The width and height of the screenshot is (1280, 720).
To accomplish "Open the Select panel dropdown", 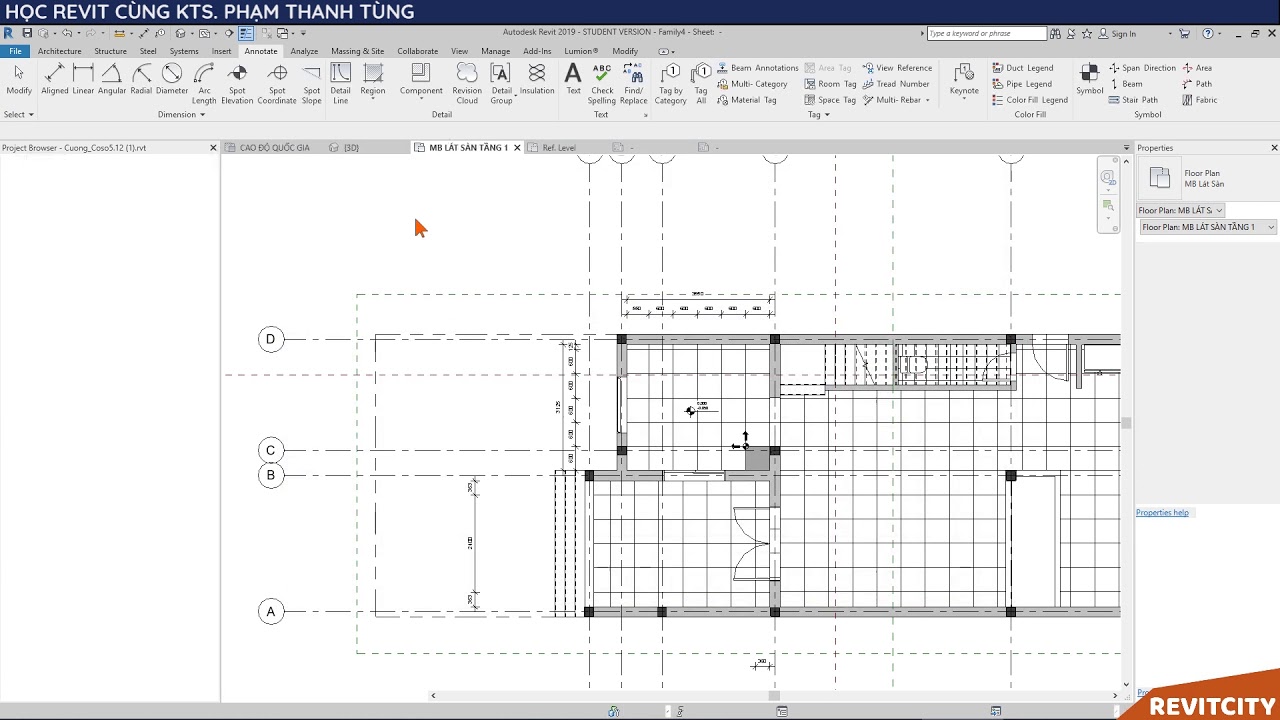I will [19, 114].
